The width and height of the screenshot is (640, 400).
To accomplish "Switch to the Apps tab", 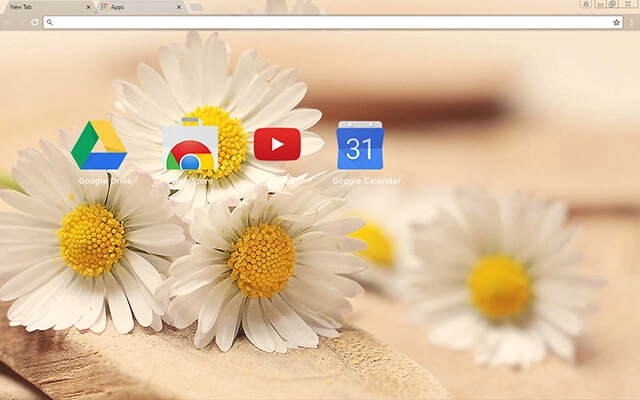I will coord(141,7).
